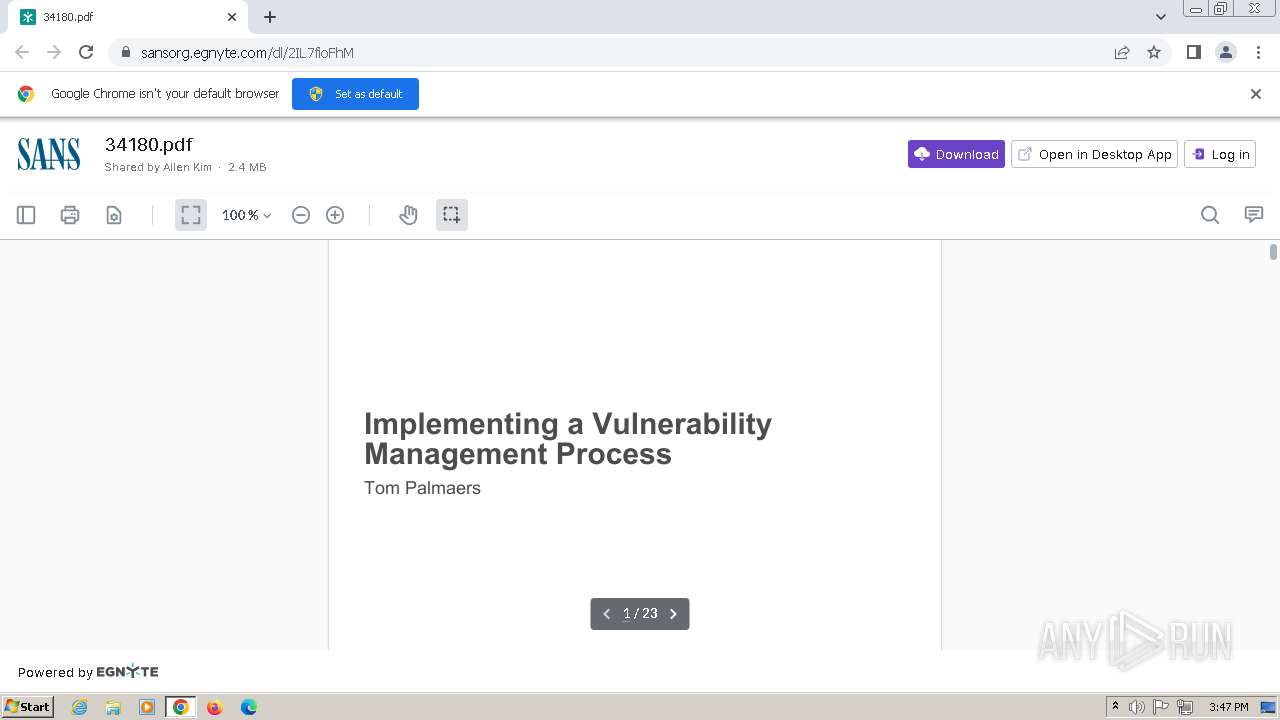Set Chrome as default browser

click(x=355, y=94)
